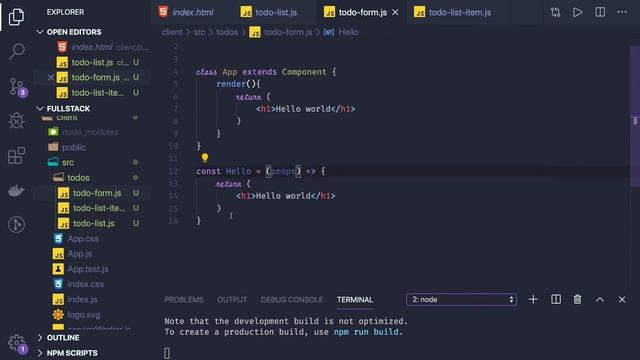Open the OUTPUT panel tab
Viewport: 640px width, 360px height.
coord(232,300)
